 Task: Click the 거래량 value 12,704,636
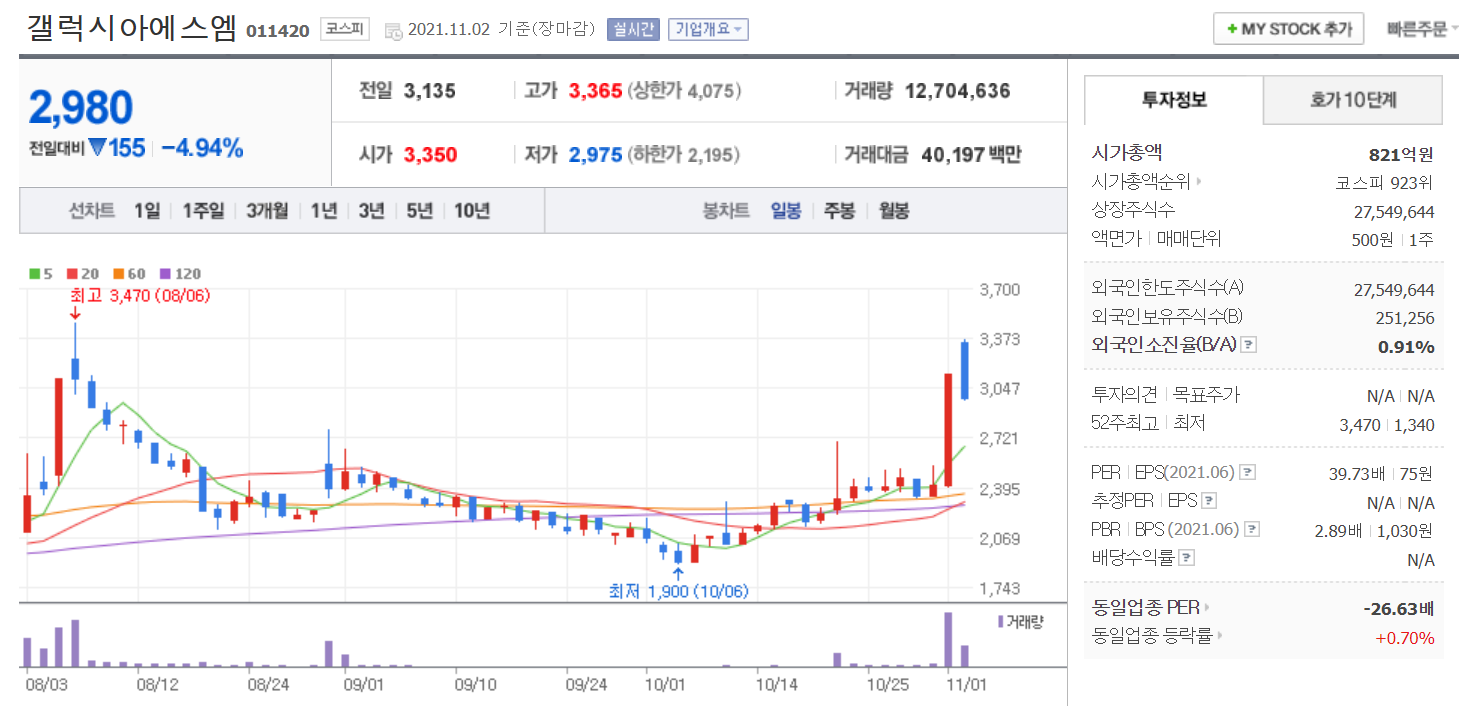point(958,91)
